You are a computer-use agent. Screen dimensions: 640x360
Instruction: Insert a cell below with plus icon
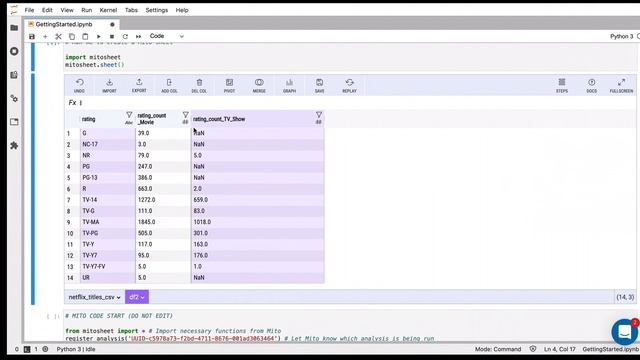pyautogui.click(x=45, y=36)
